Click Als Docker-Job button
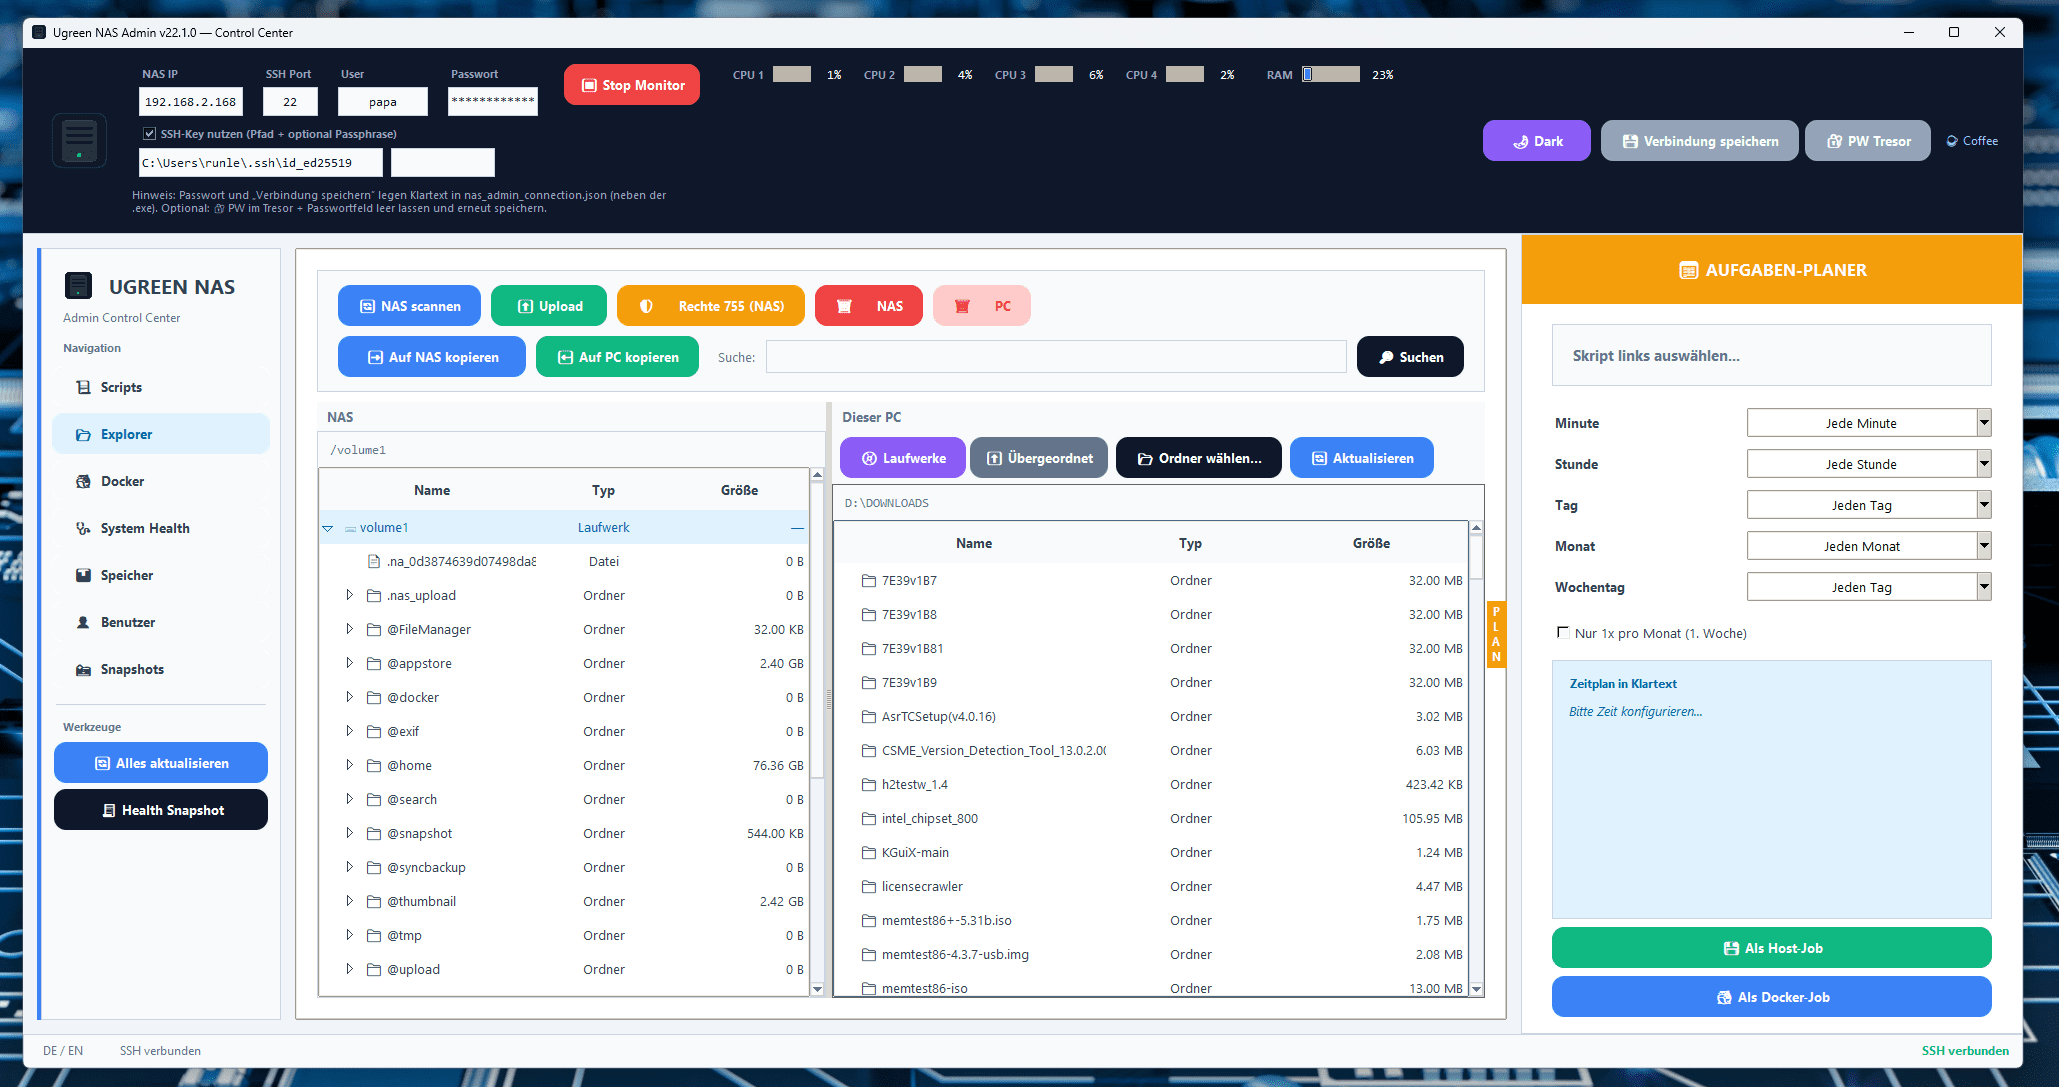 1771,997
